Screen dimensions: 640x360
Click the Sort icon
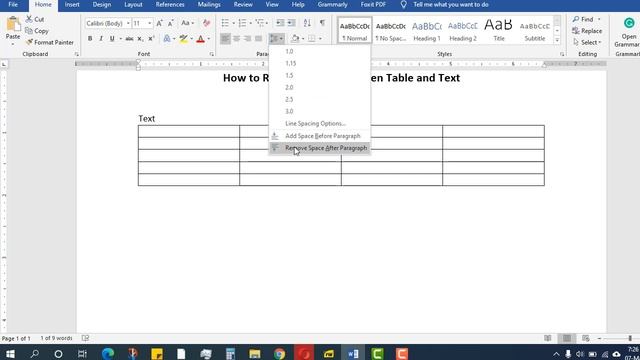307,23
